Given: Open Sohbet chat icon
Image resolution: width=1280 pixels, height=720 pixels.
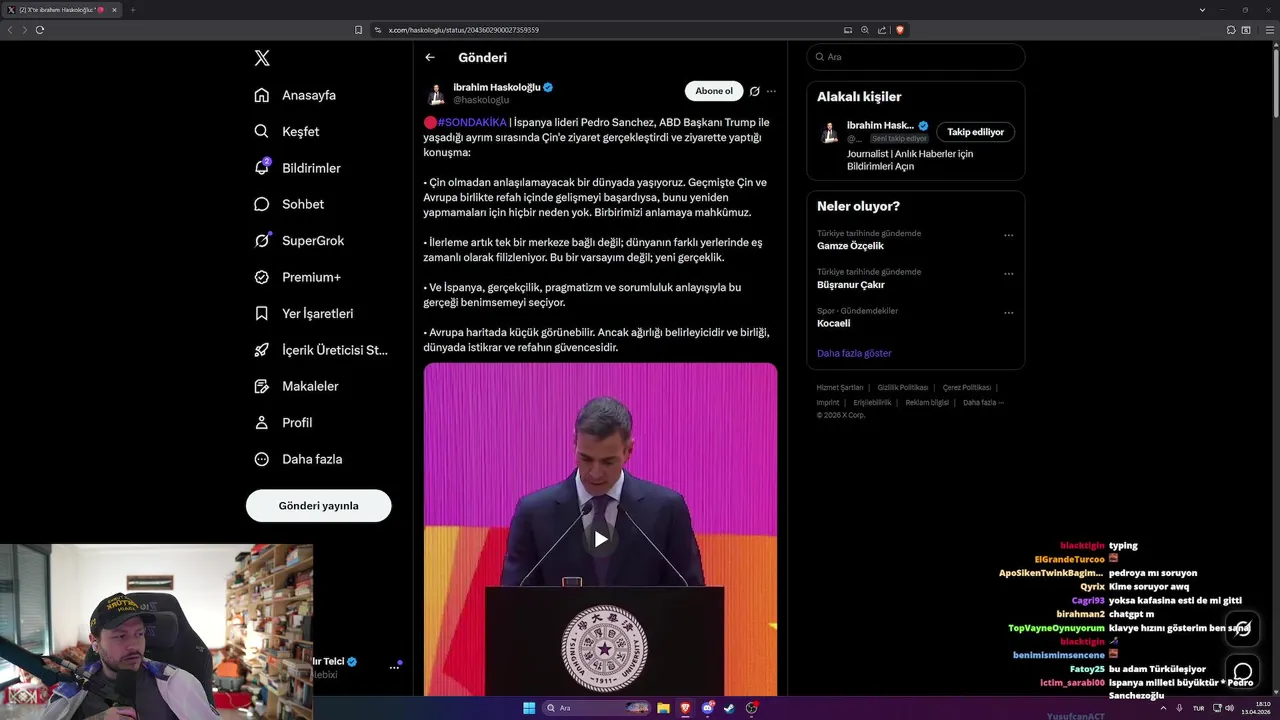Looking at the screenshot, I should pos(262,204).
